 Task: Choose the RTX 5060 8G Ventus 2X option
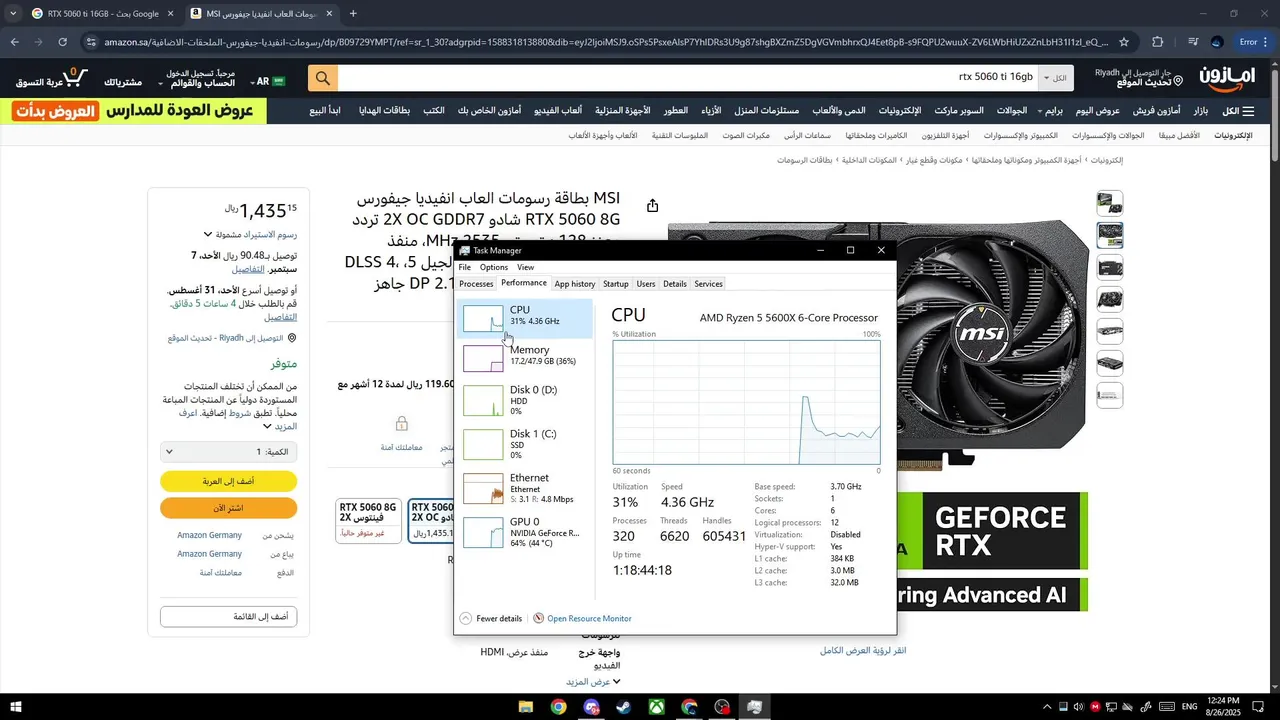click(x=368, y=520)
